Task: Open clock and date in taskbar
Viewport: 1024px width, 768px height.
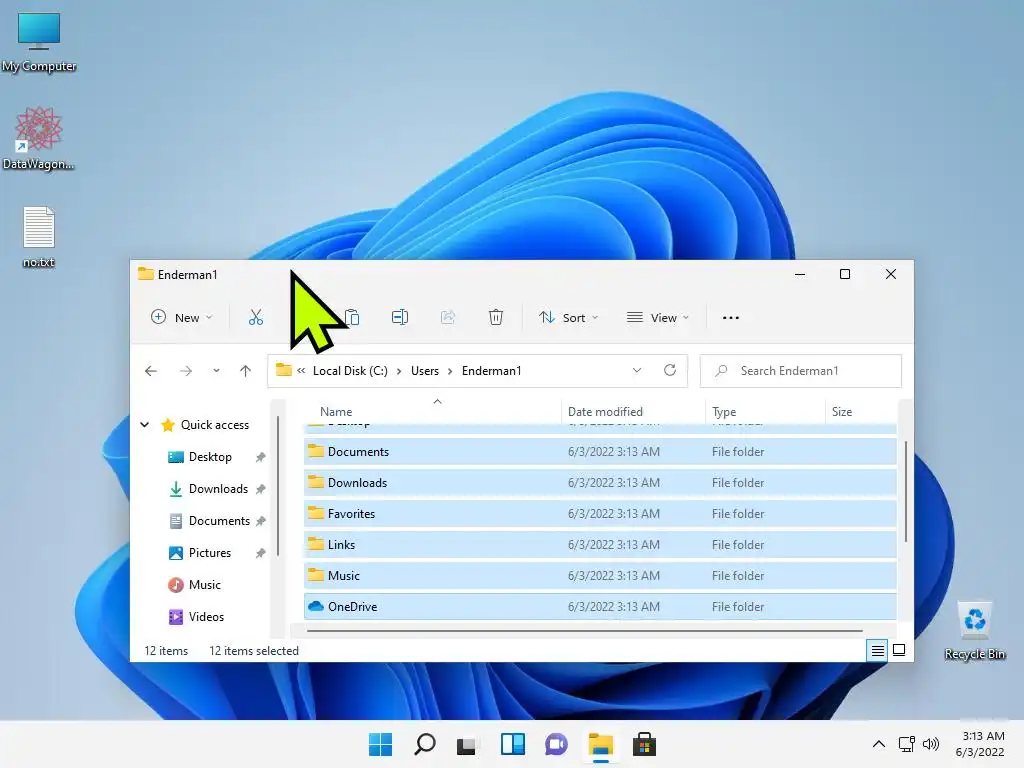Action: point(980,744)
